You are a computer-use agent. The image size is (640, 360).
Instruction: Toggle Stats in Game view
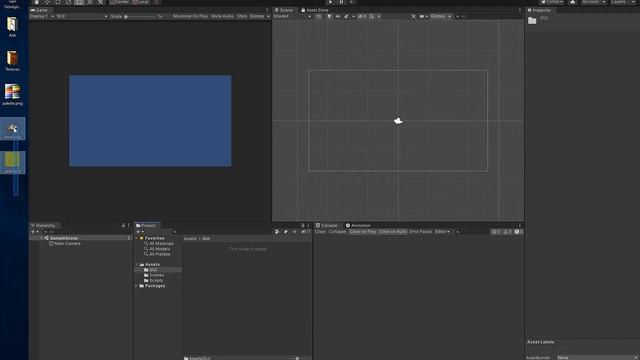click(x=242, y=16)
